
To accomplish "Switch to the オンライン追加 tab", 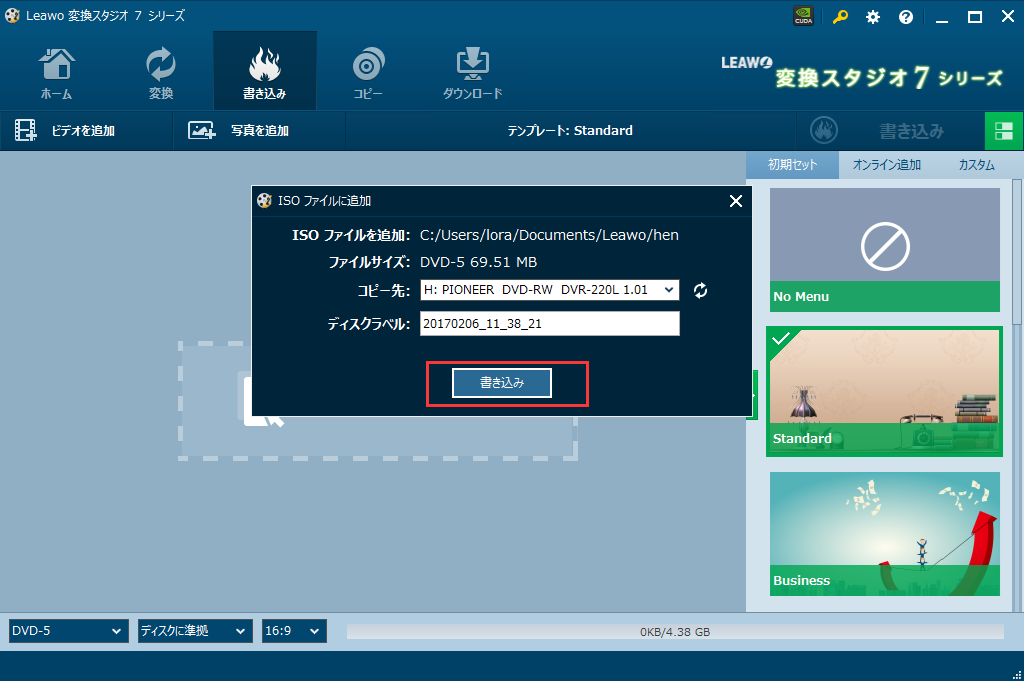I will coord(886,165).
